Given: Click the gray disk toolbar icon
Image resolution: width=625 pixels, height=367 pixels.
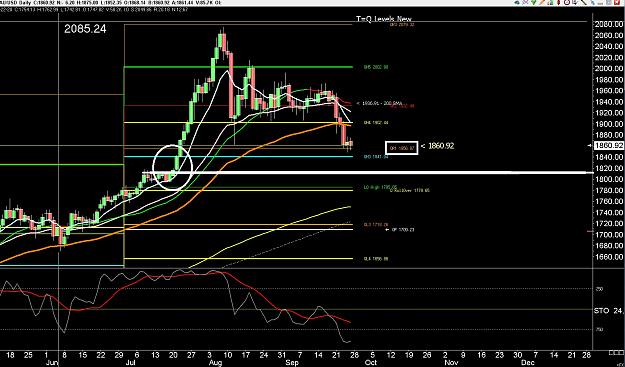Looking at the screenshot, I should pyautogui.click(x=609, y=2).
